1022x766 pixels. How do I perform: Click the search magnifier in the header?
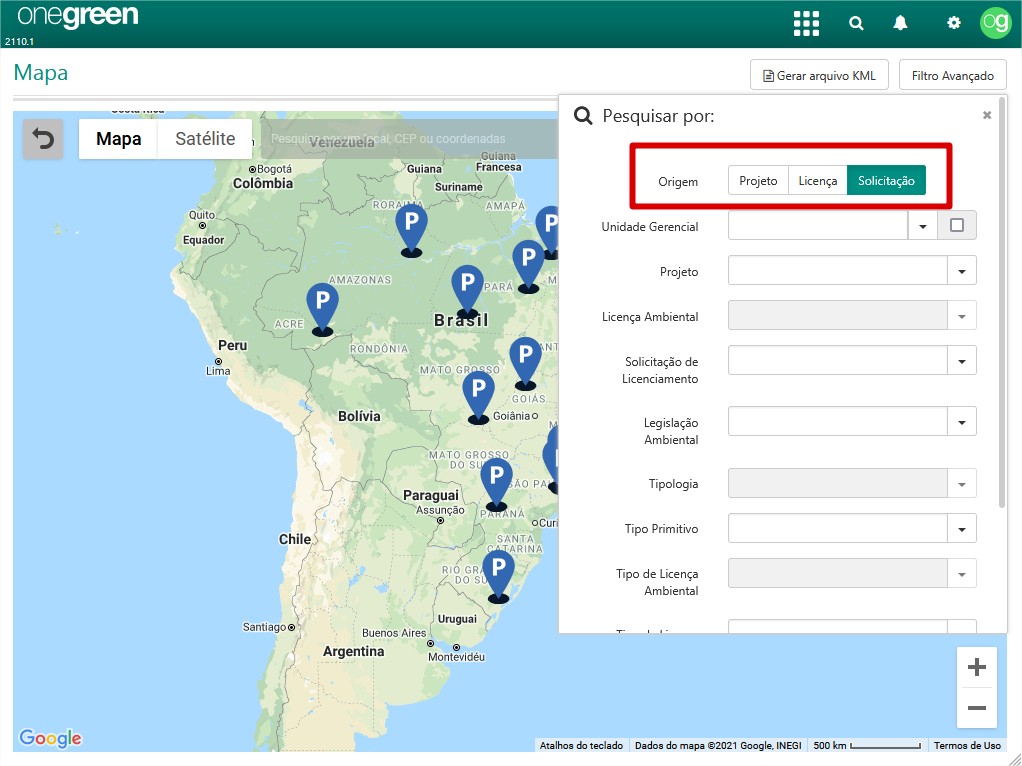click(856, 23)
